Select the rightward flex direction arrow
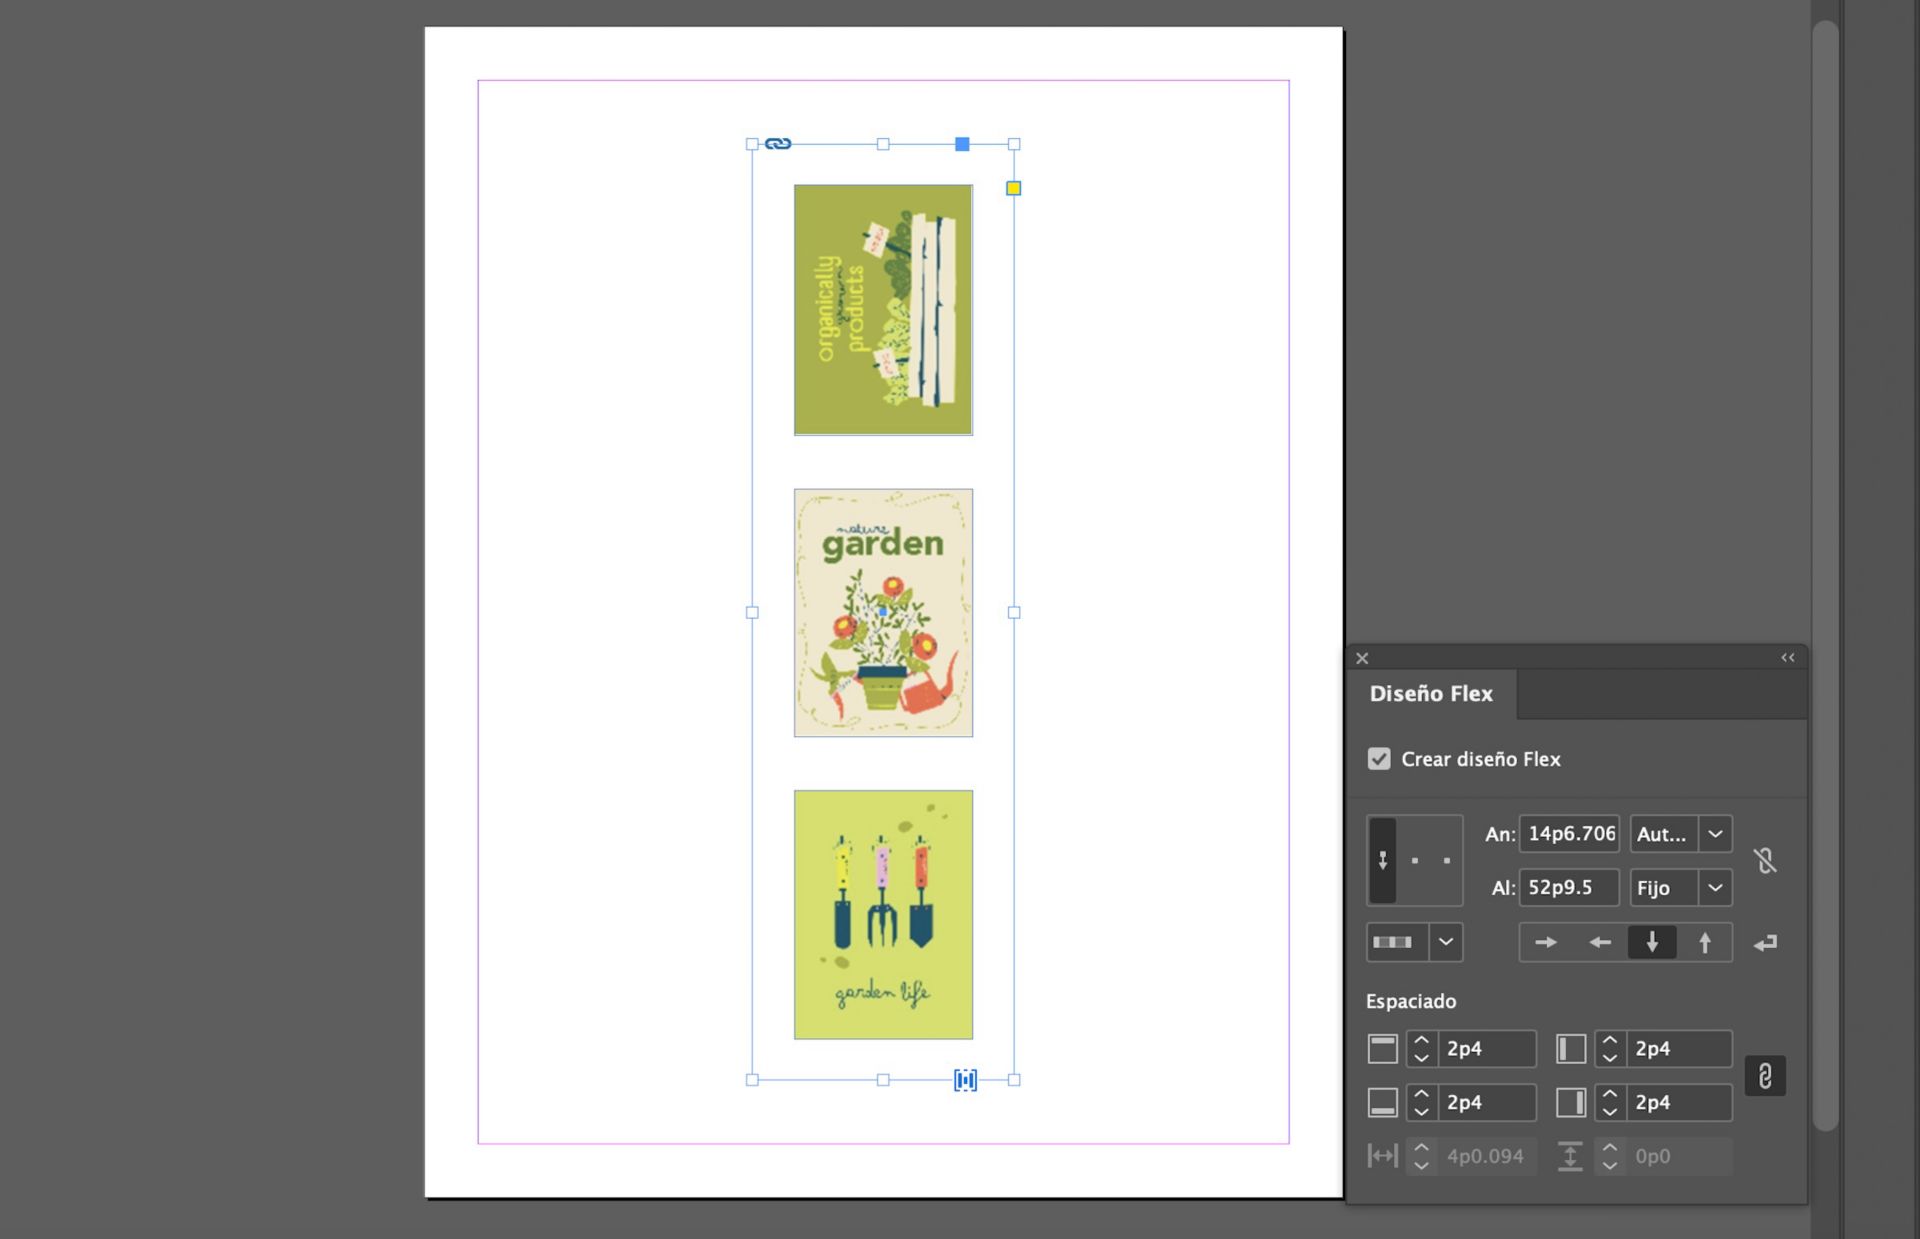1920x1239 pixels. pos(1546,941)
